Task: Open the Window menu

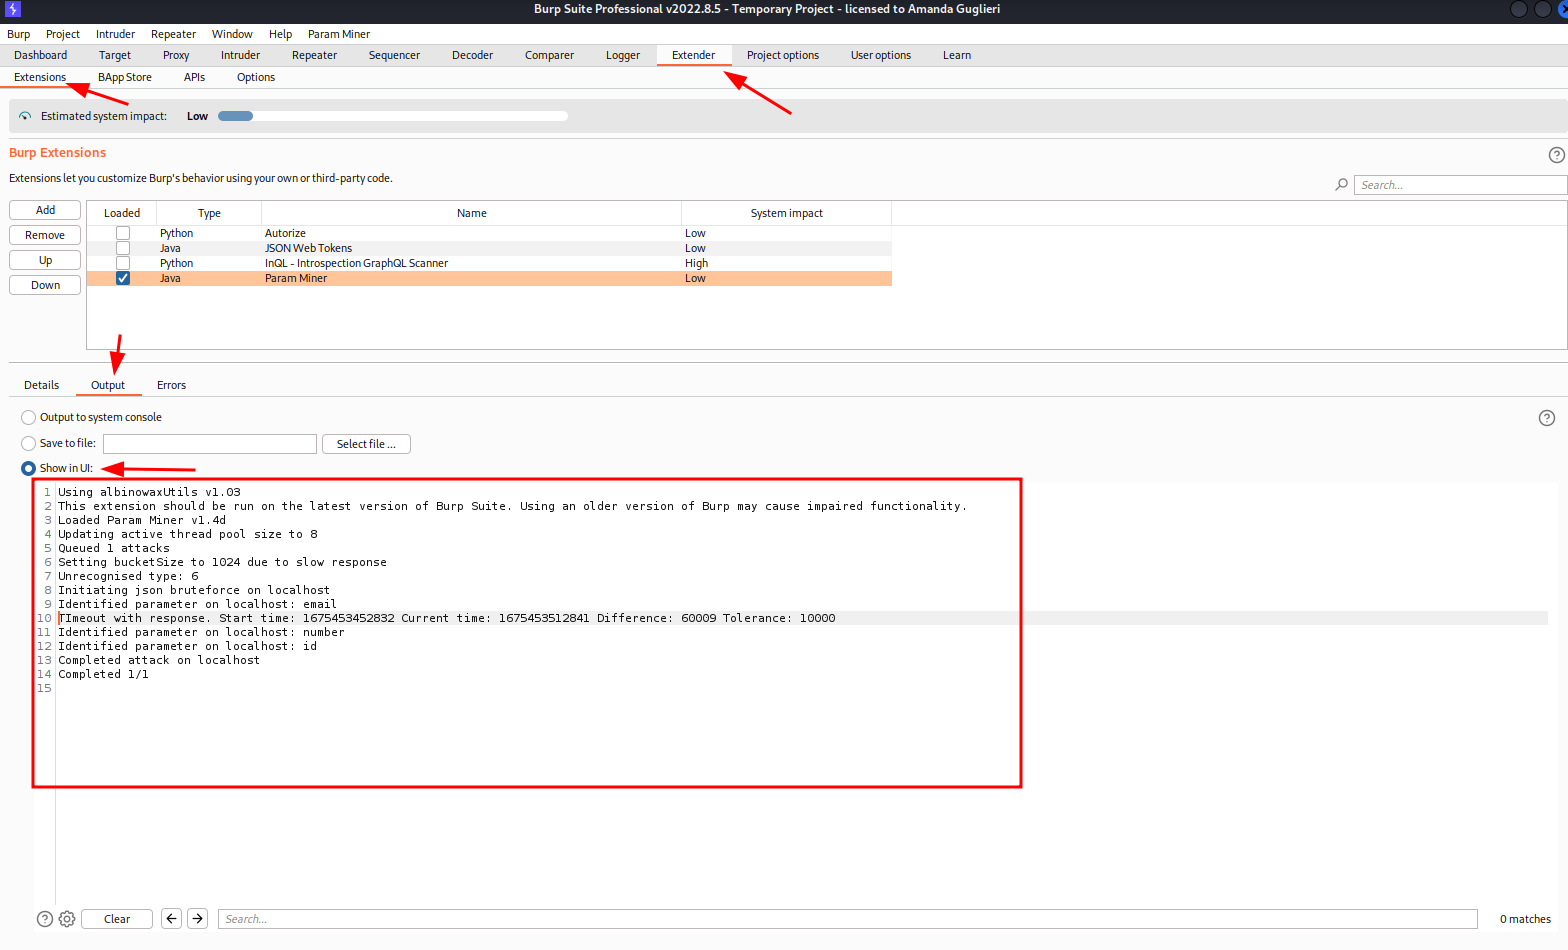Action: (x=232, y=34)
